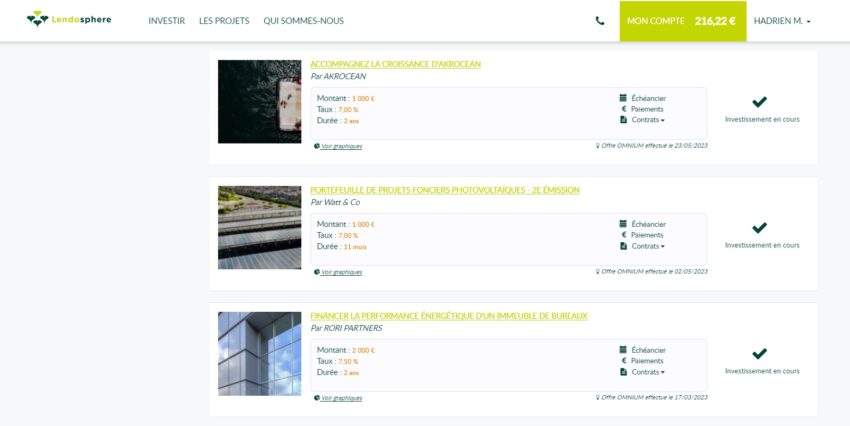Click Par AKROCEAN author text

(x=338, y=76)
